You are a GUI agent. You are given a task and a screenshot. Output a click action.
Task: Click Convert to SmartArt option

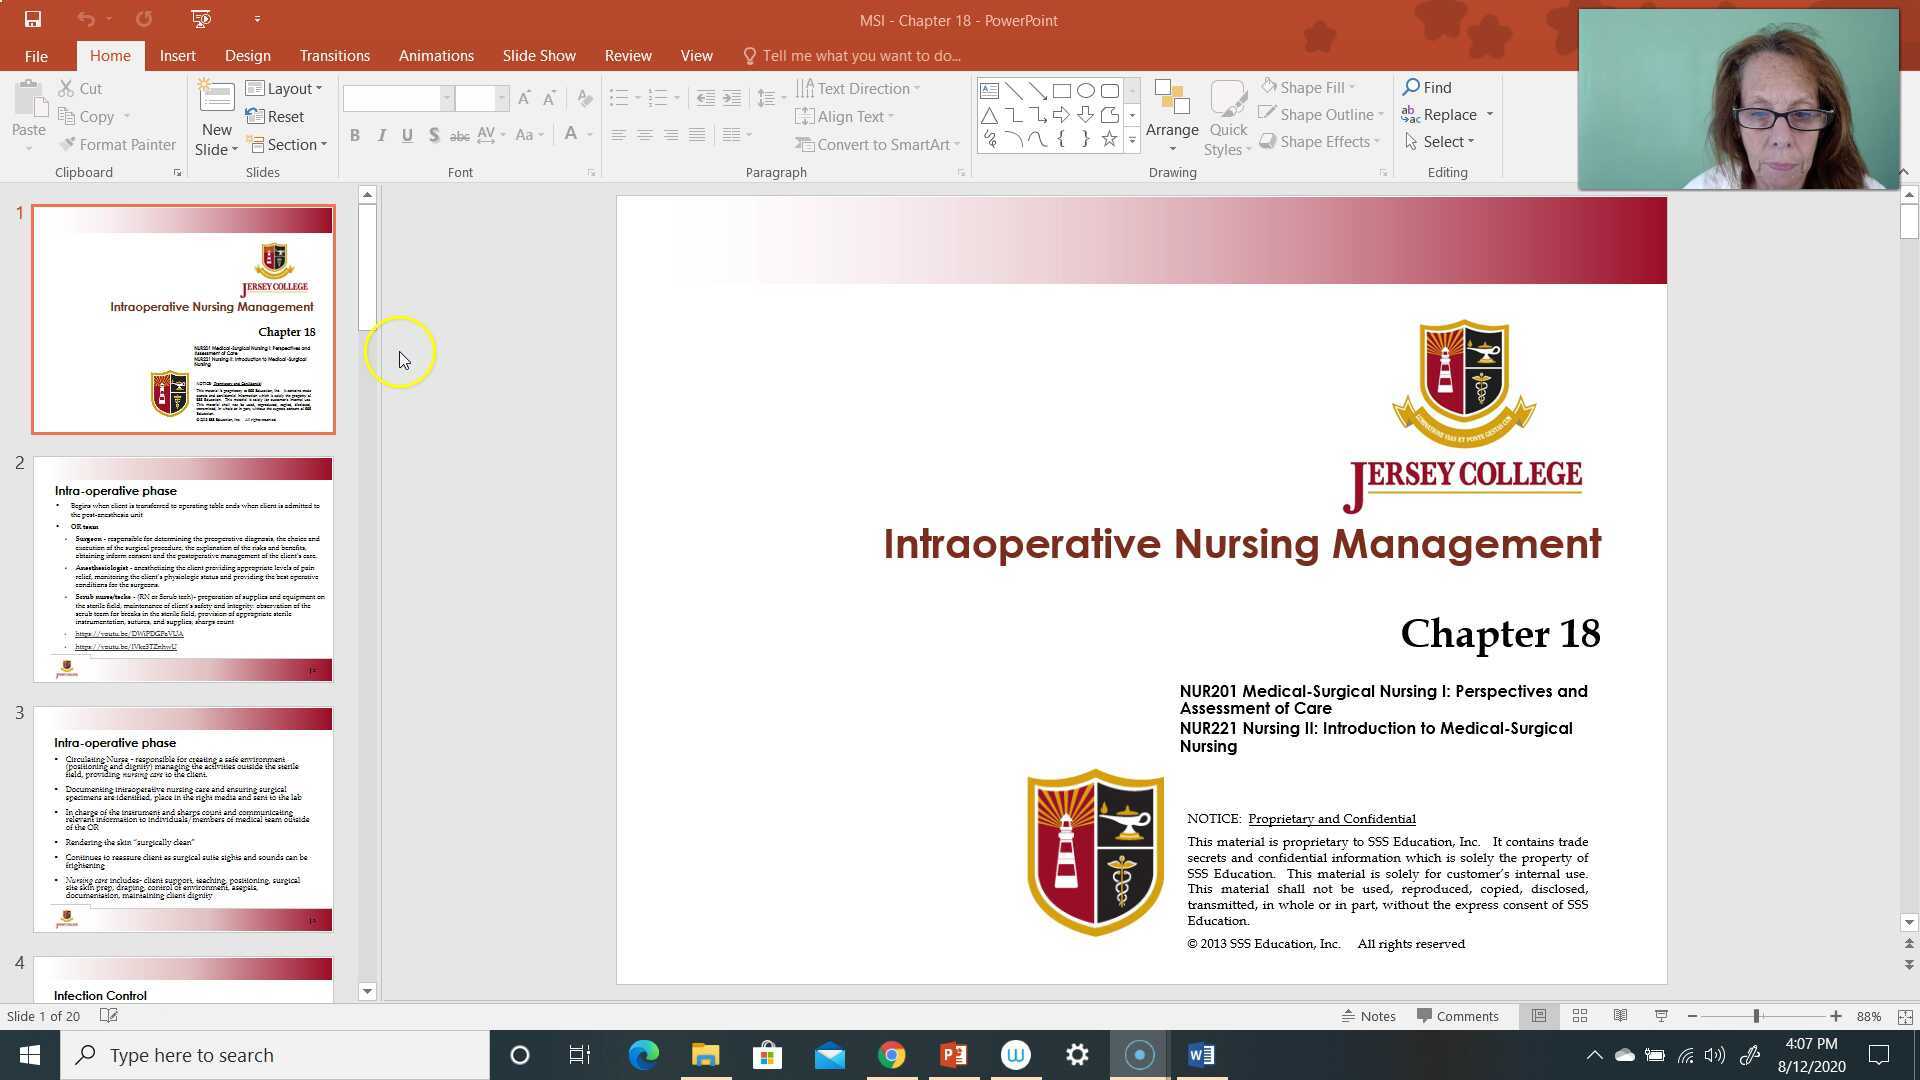tap(876, 144)
